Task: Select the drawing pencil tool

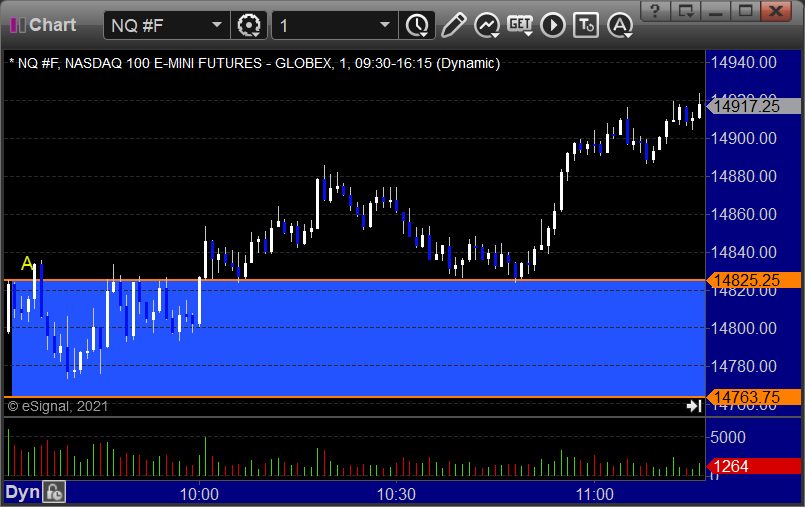Action: point(453,25)
